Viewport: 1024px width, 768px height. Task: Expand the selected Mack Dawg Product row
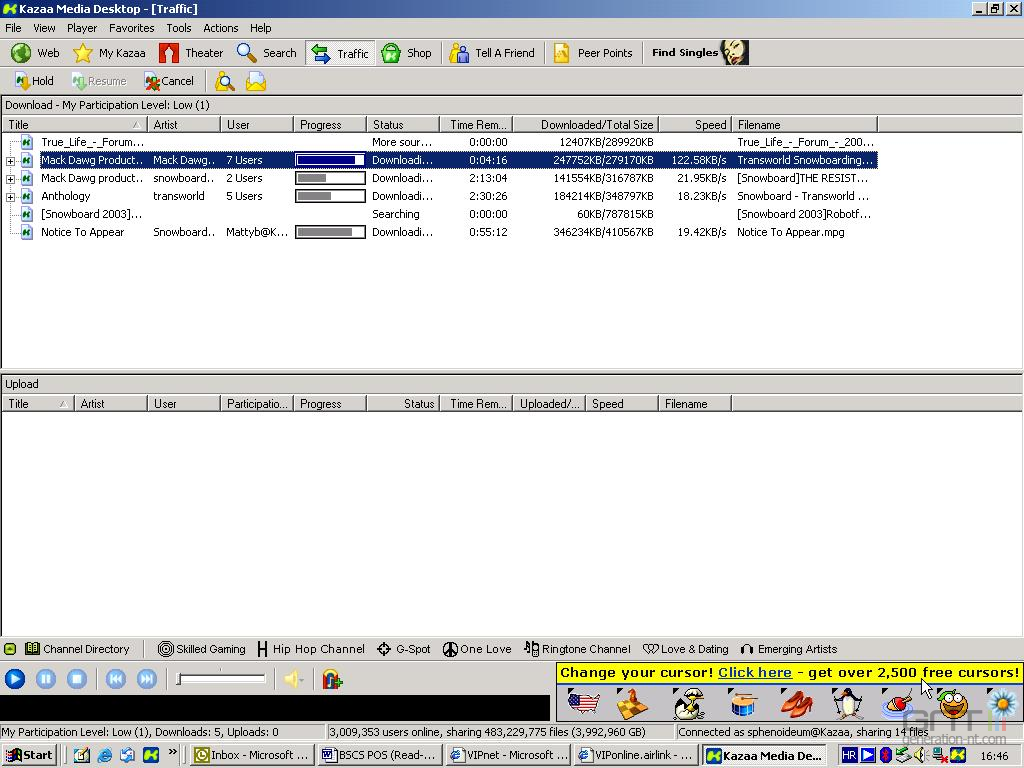(x=10, y=161)
